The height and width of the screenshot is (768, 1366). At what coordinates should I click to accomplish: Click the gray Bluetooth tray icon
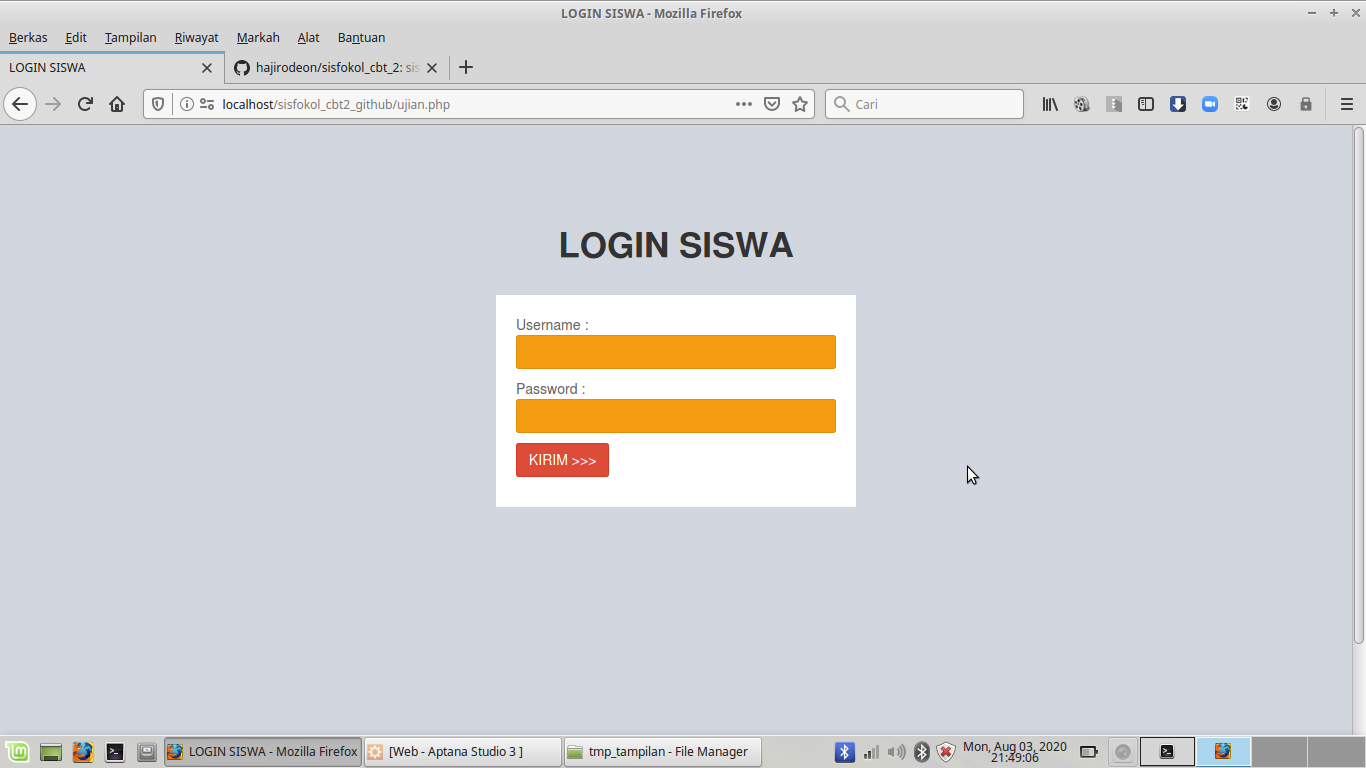pos(922,752)
